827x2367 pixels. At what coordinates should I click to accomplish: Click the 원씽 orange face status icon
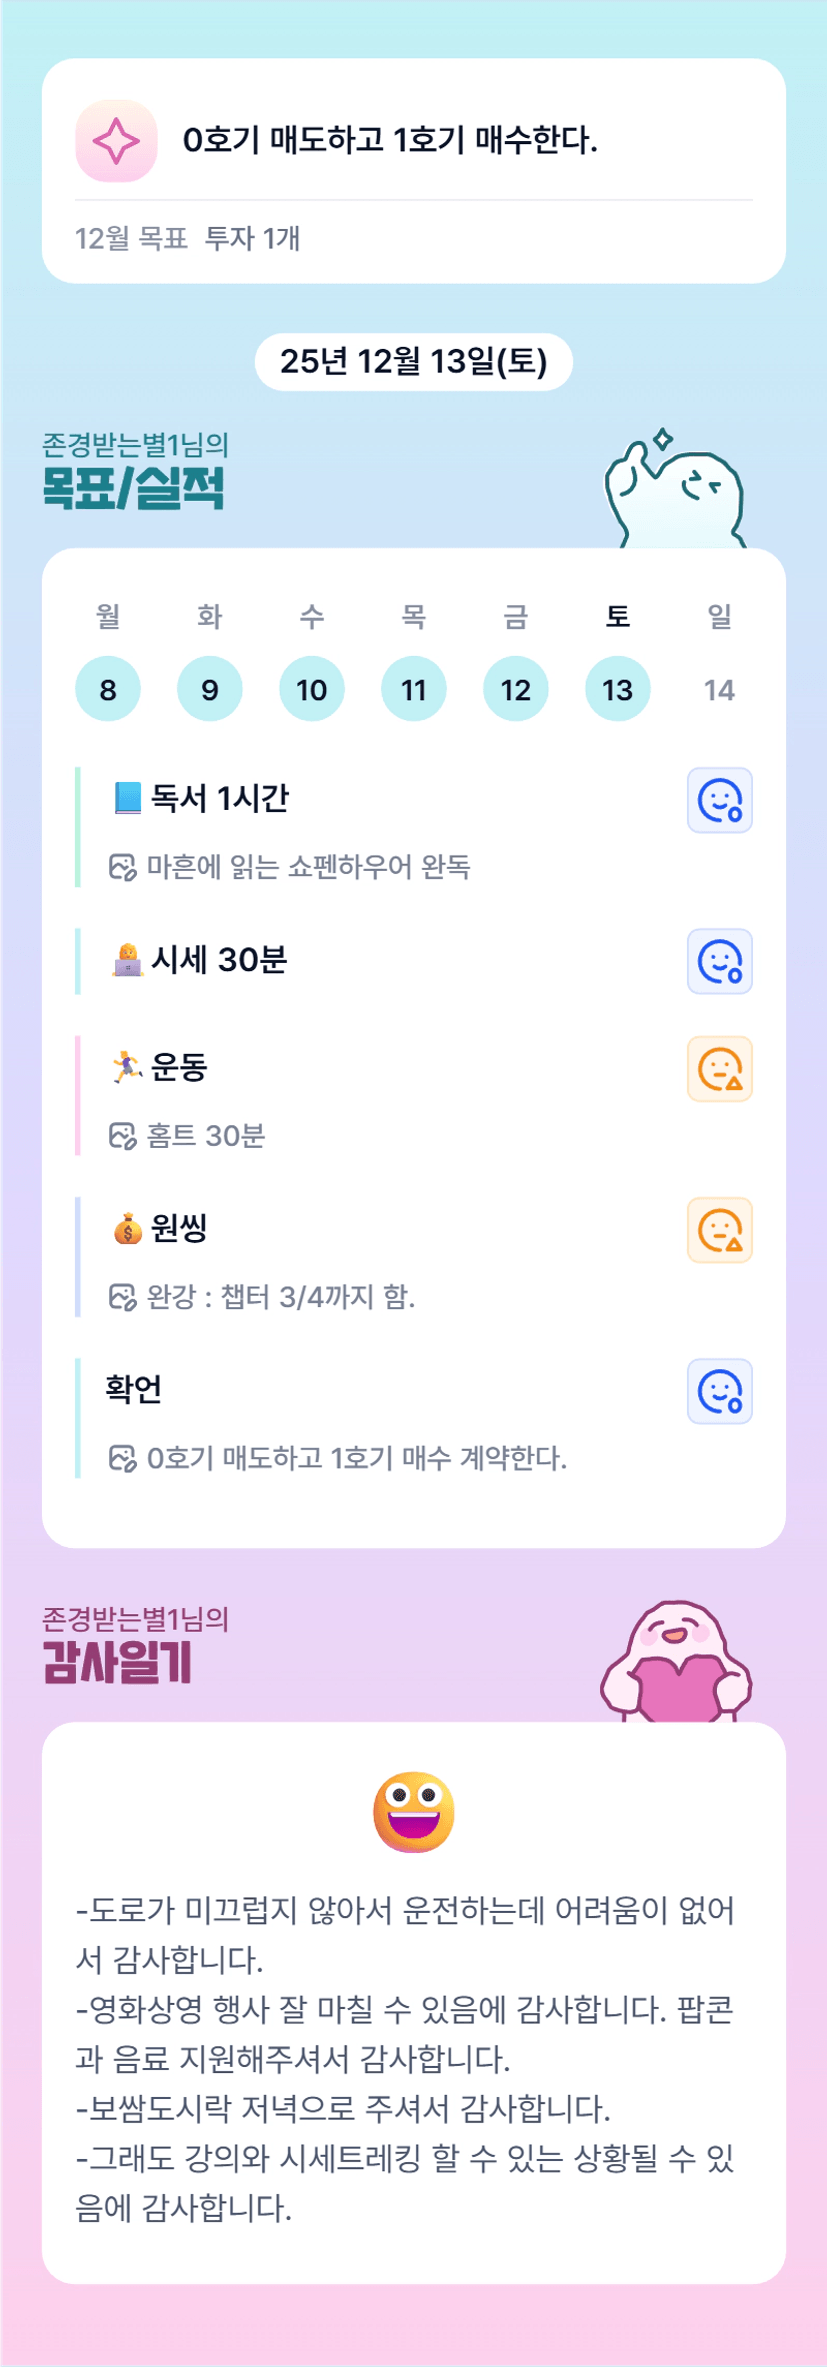point(719,1230)
